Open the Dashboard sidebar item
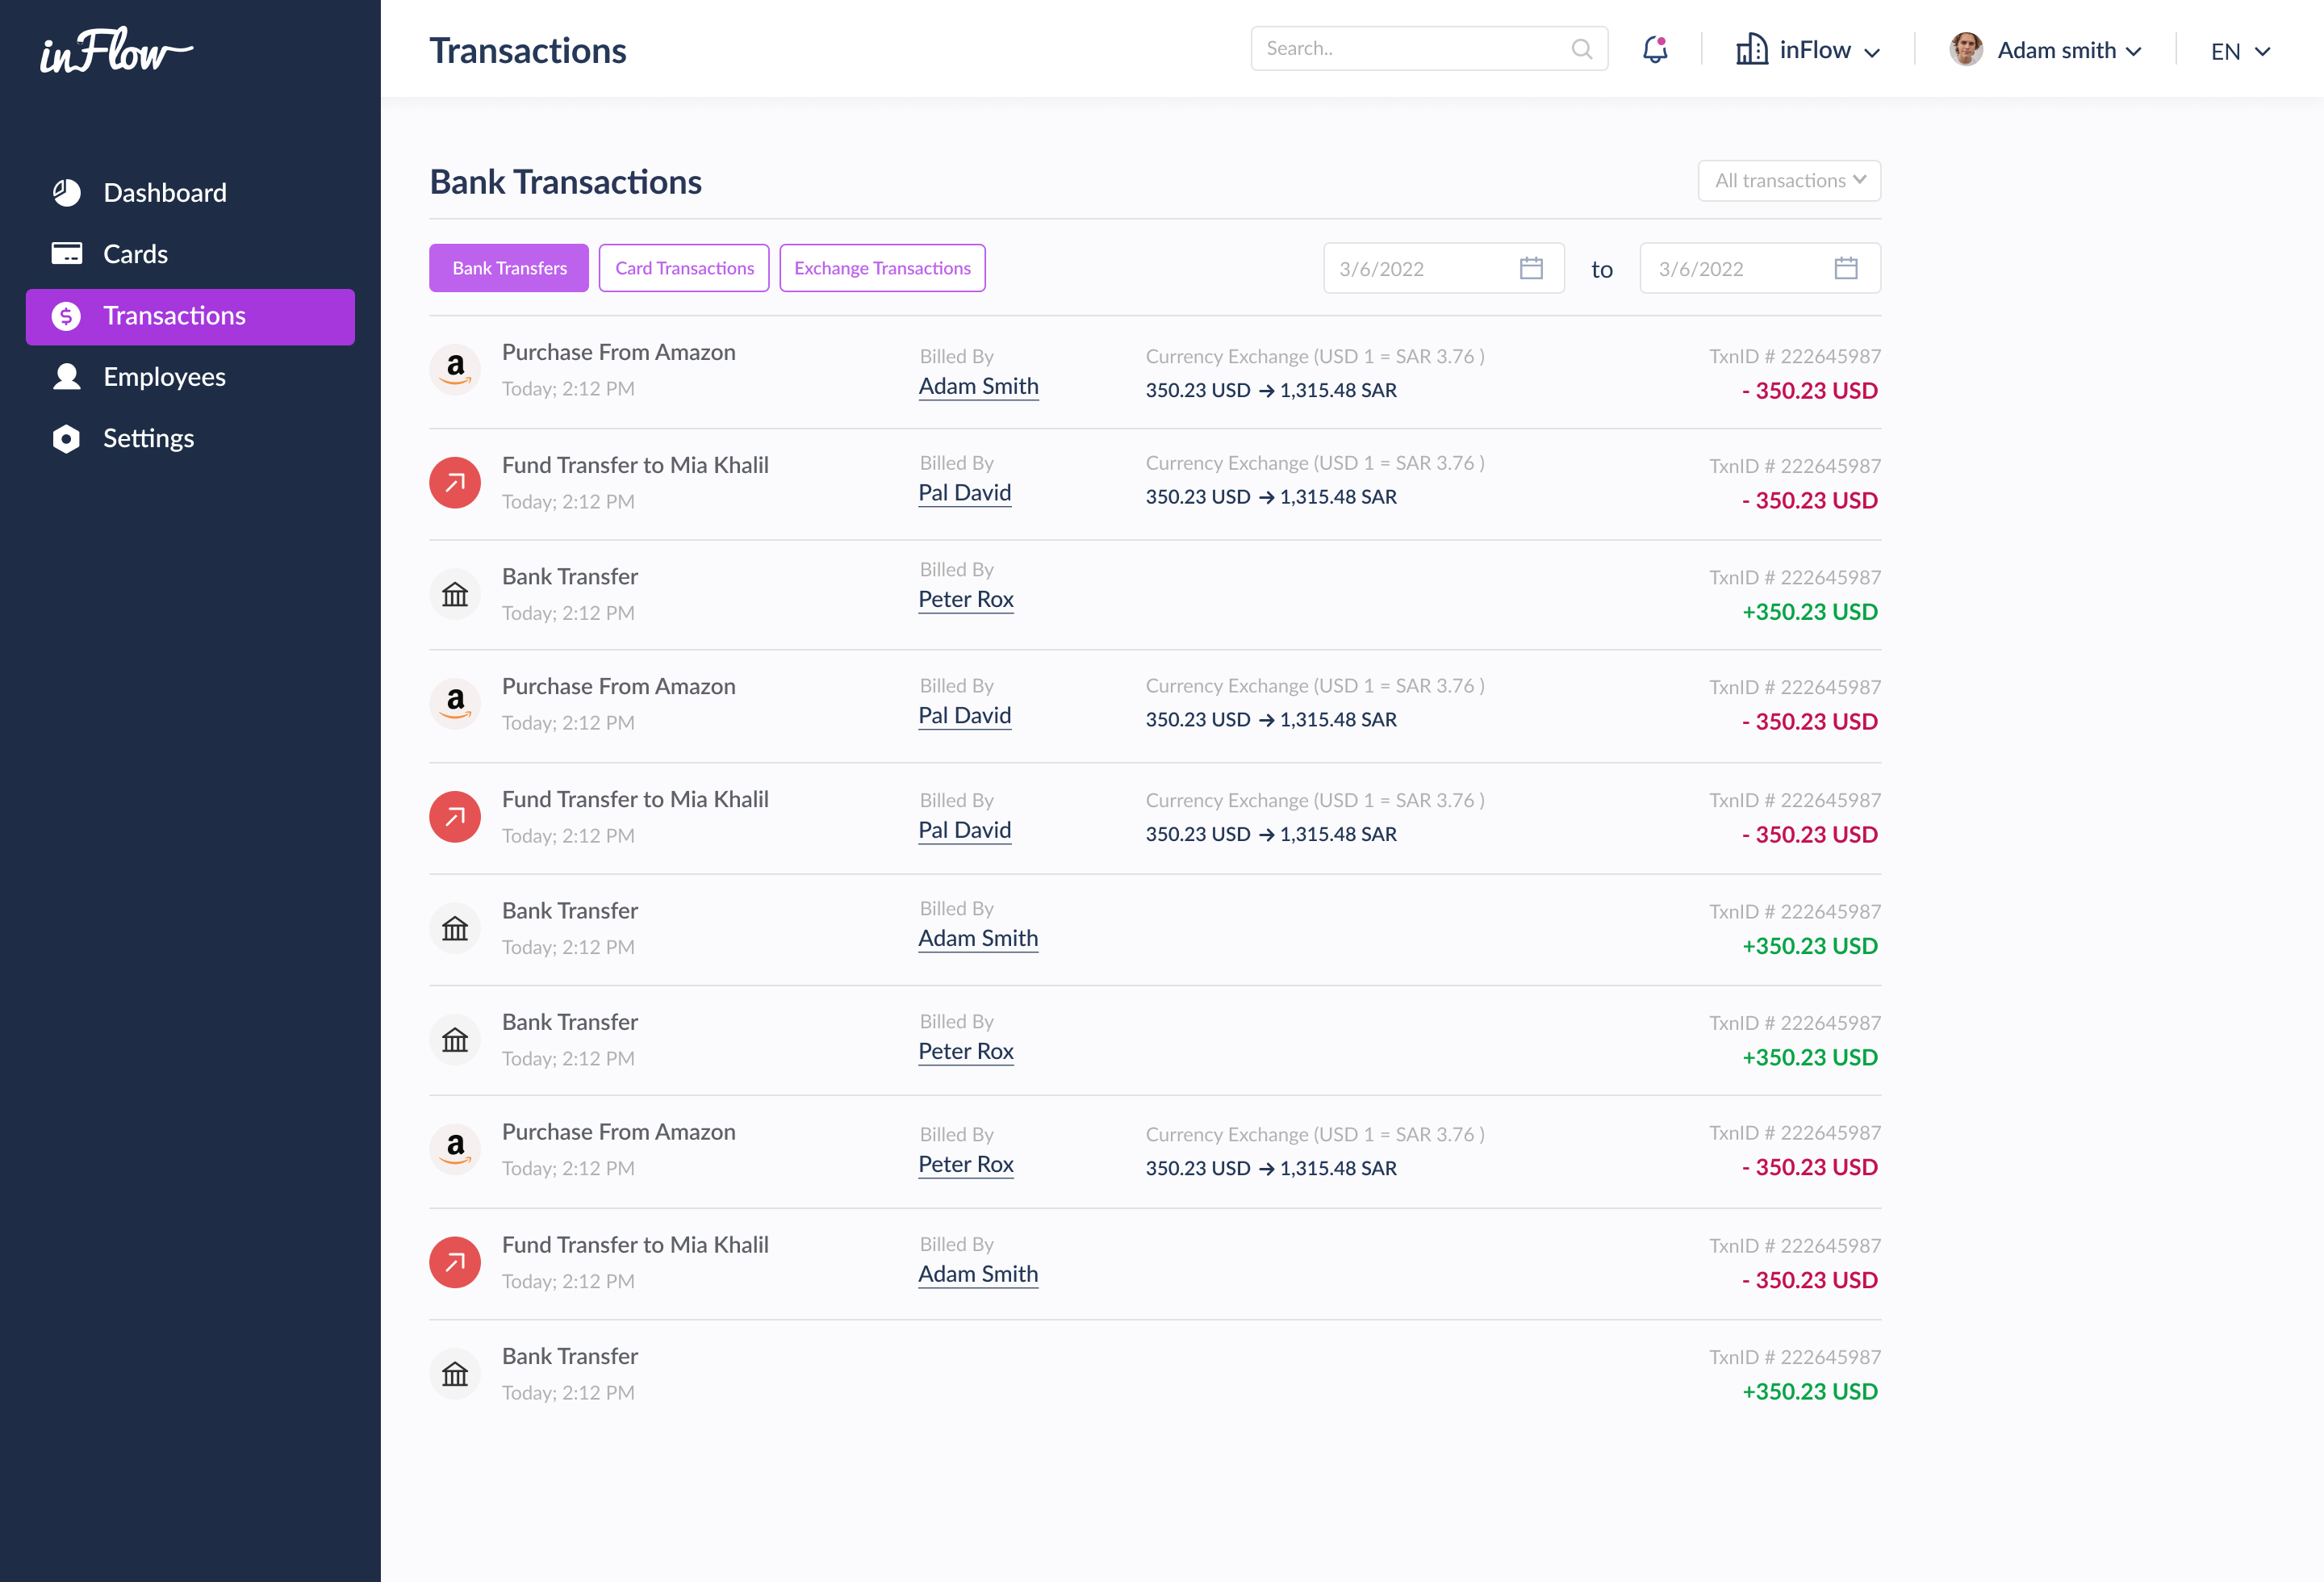This screenshot has width=2324, height=1582. point(165,192)
